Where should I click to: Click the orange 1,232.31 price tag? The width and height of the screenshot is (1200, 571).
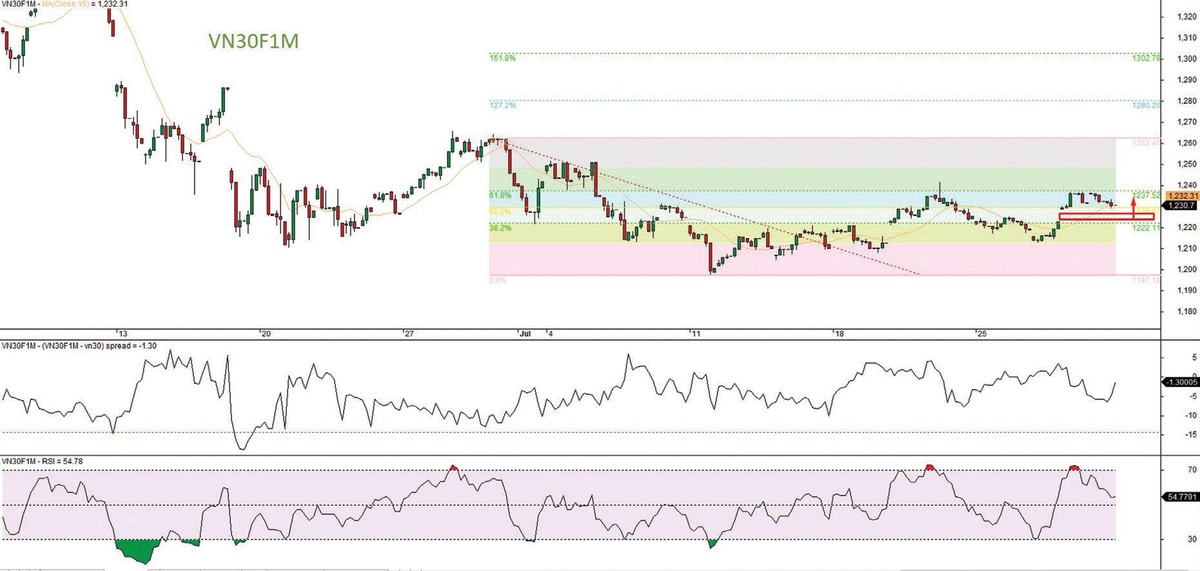pos(1181,196)
